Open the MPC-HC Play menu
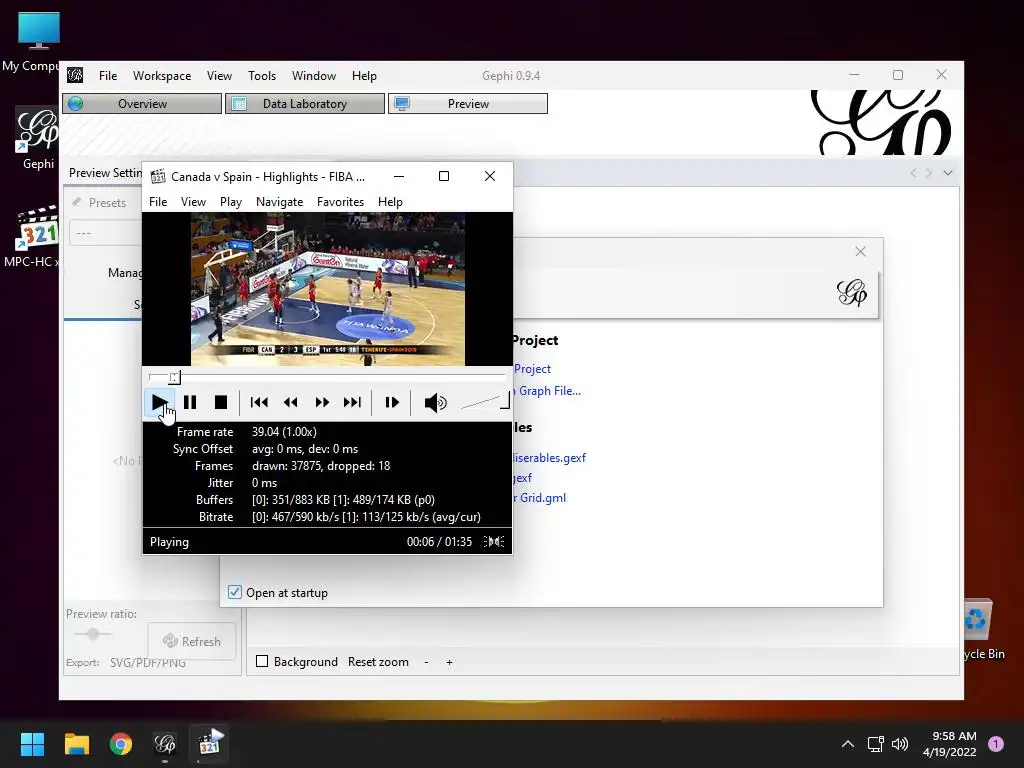Screen dimensions: 1024x768 (x=231, y=202)
